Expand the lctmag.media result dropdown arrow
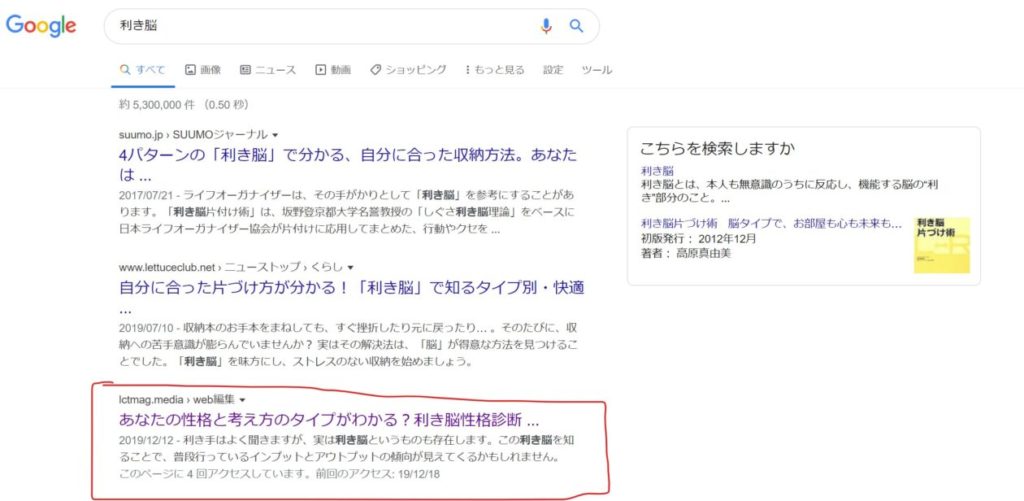The height and width of the screenshot is (501, 1024). [x=242, y=400]
